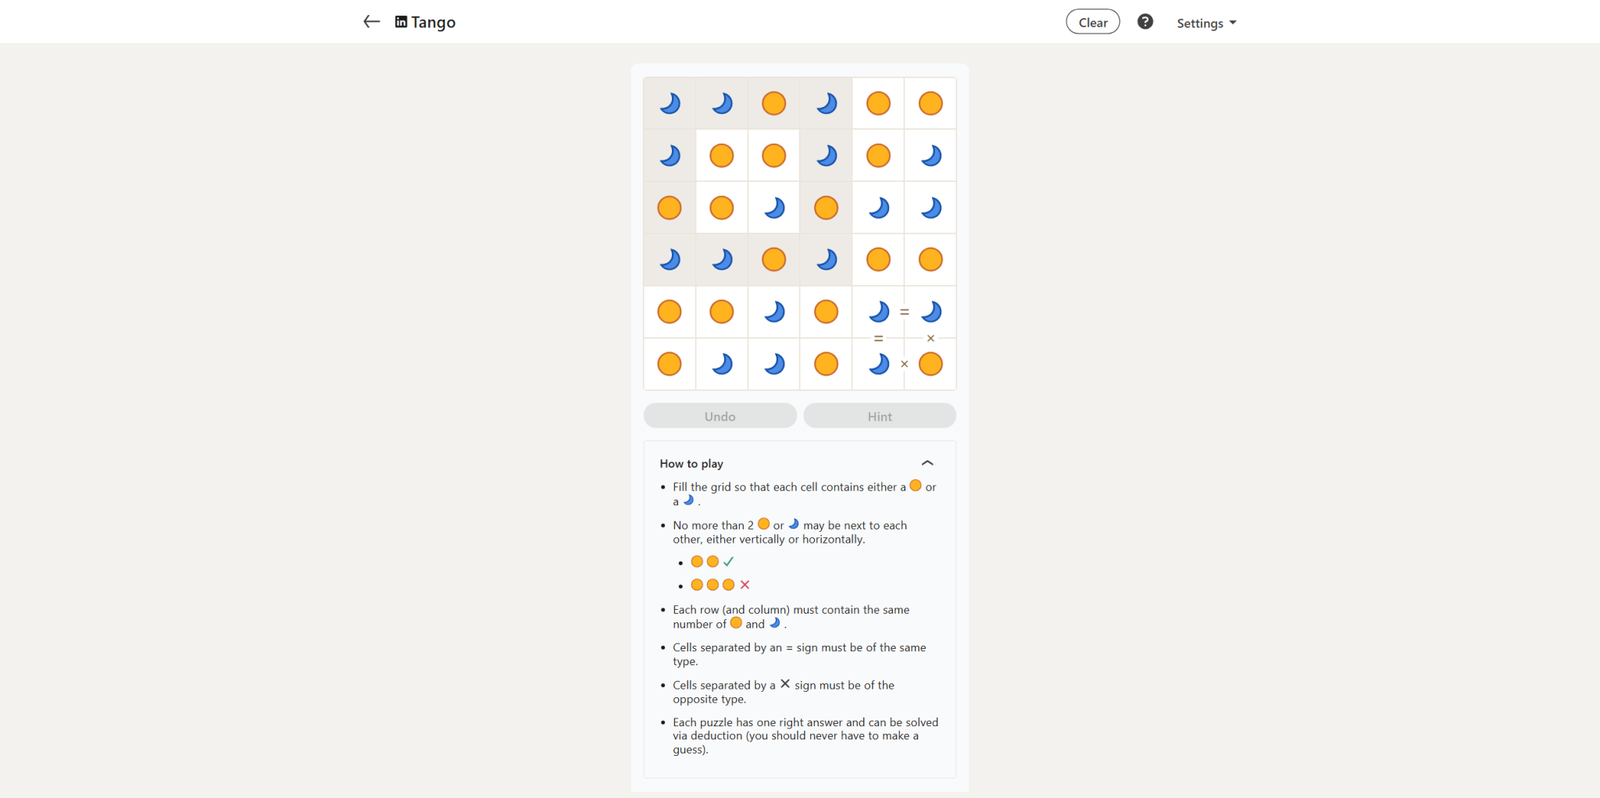Click the Undo button
This screenshot has height=798, width=1600.
pyautogui.click(x=720, y=416)
